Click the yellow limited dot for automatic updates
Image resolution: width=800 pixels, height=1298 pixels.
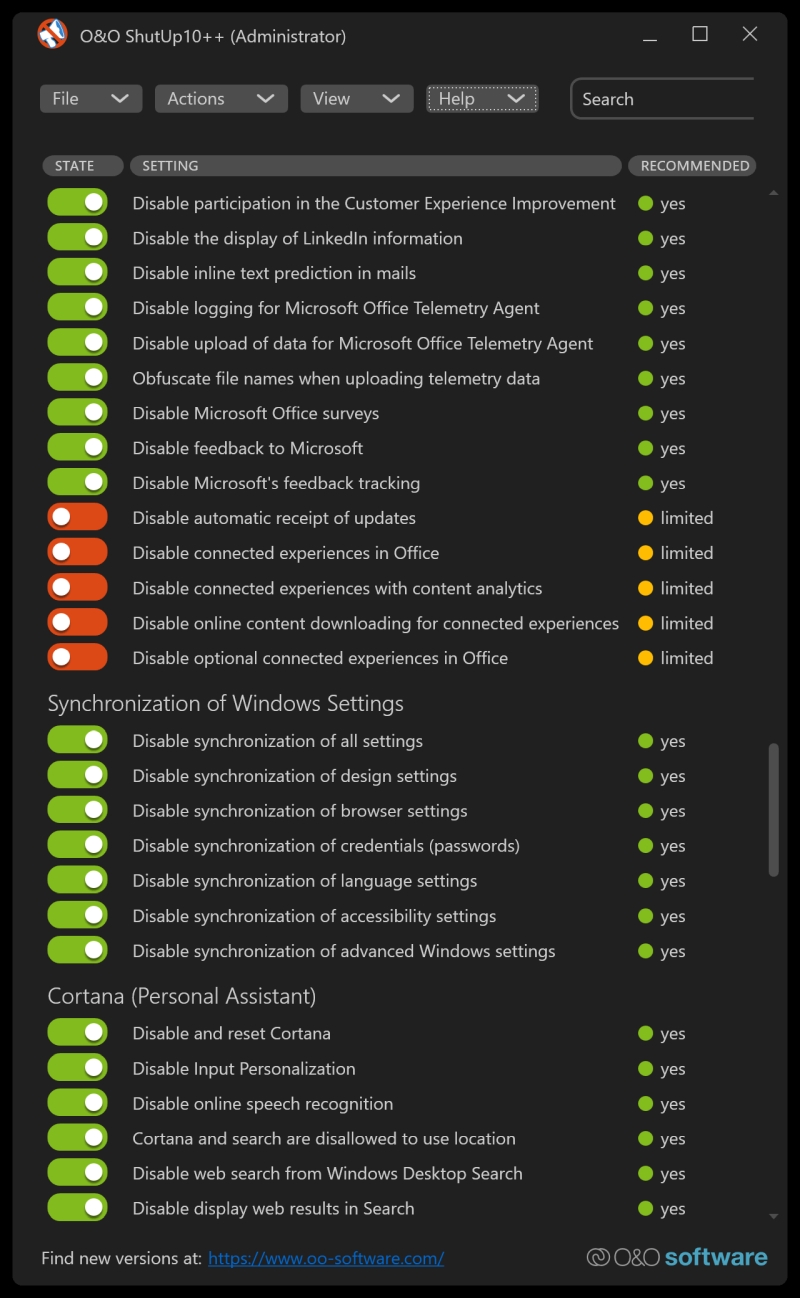pos(646,518)
